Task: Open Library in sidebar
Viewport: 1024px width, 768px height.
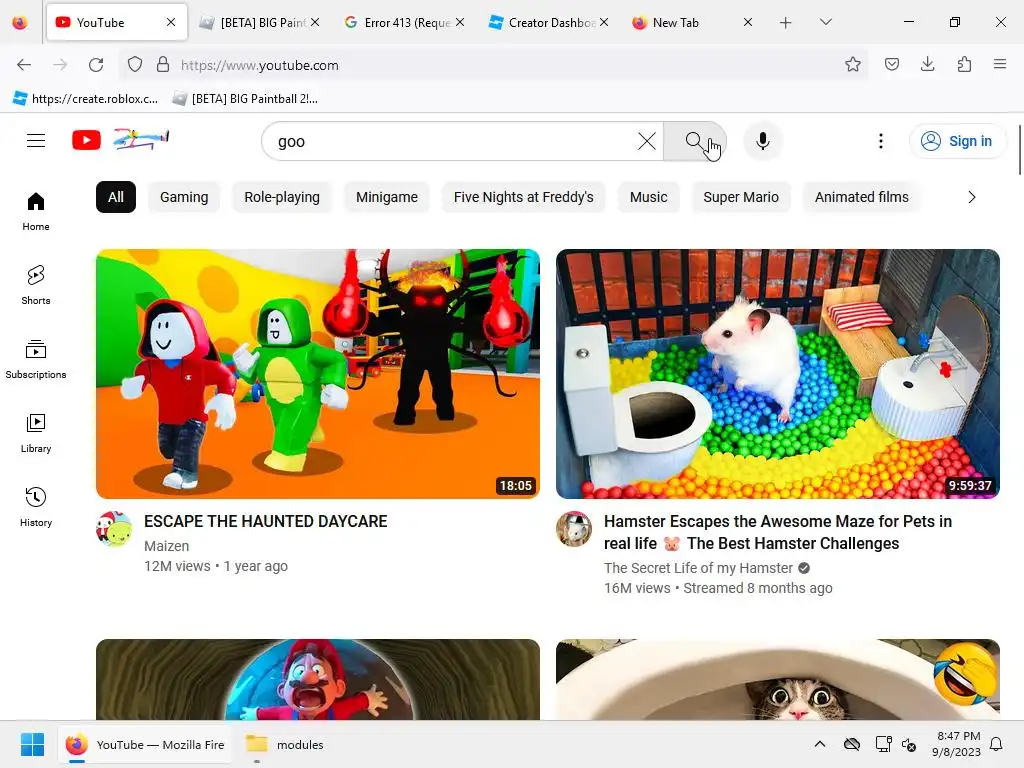Action: point(36,434)
